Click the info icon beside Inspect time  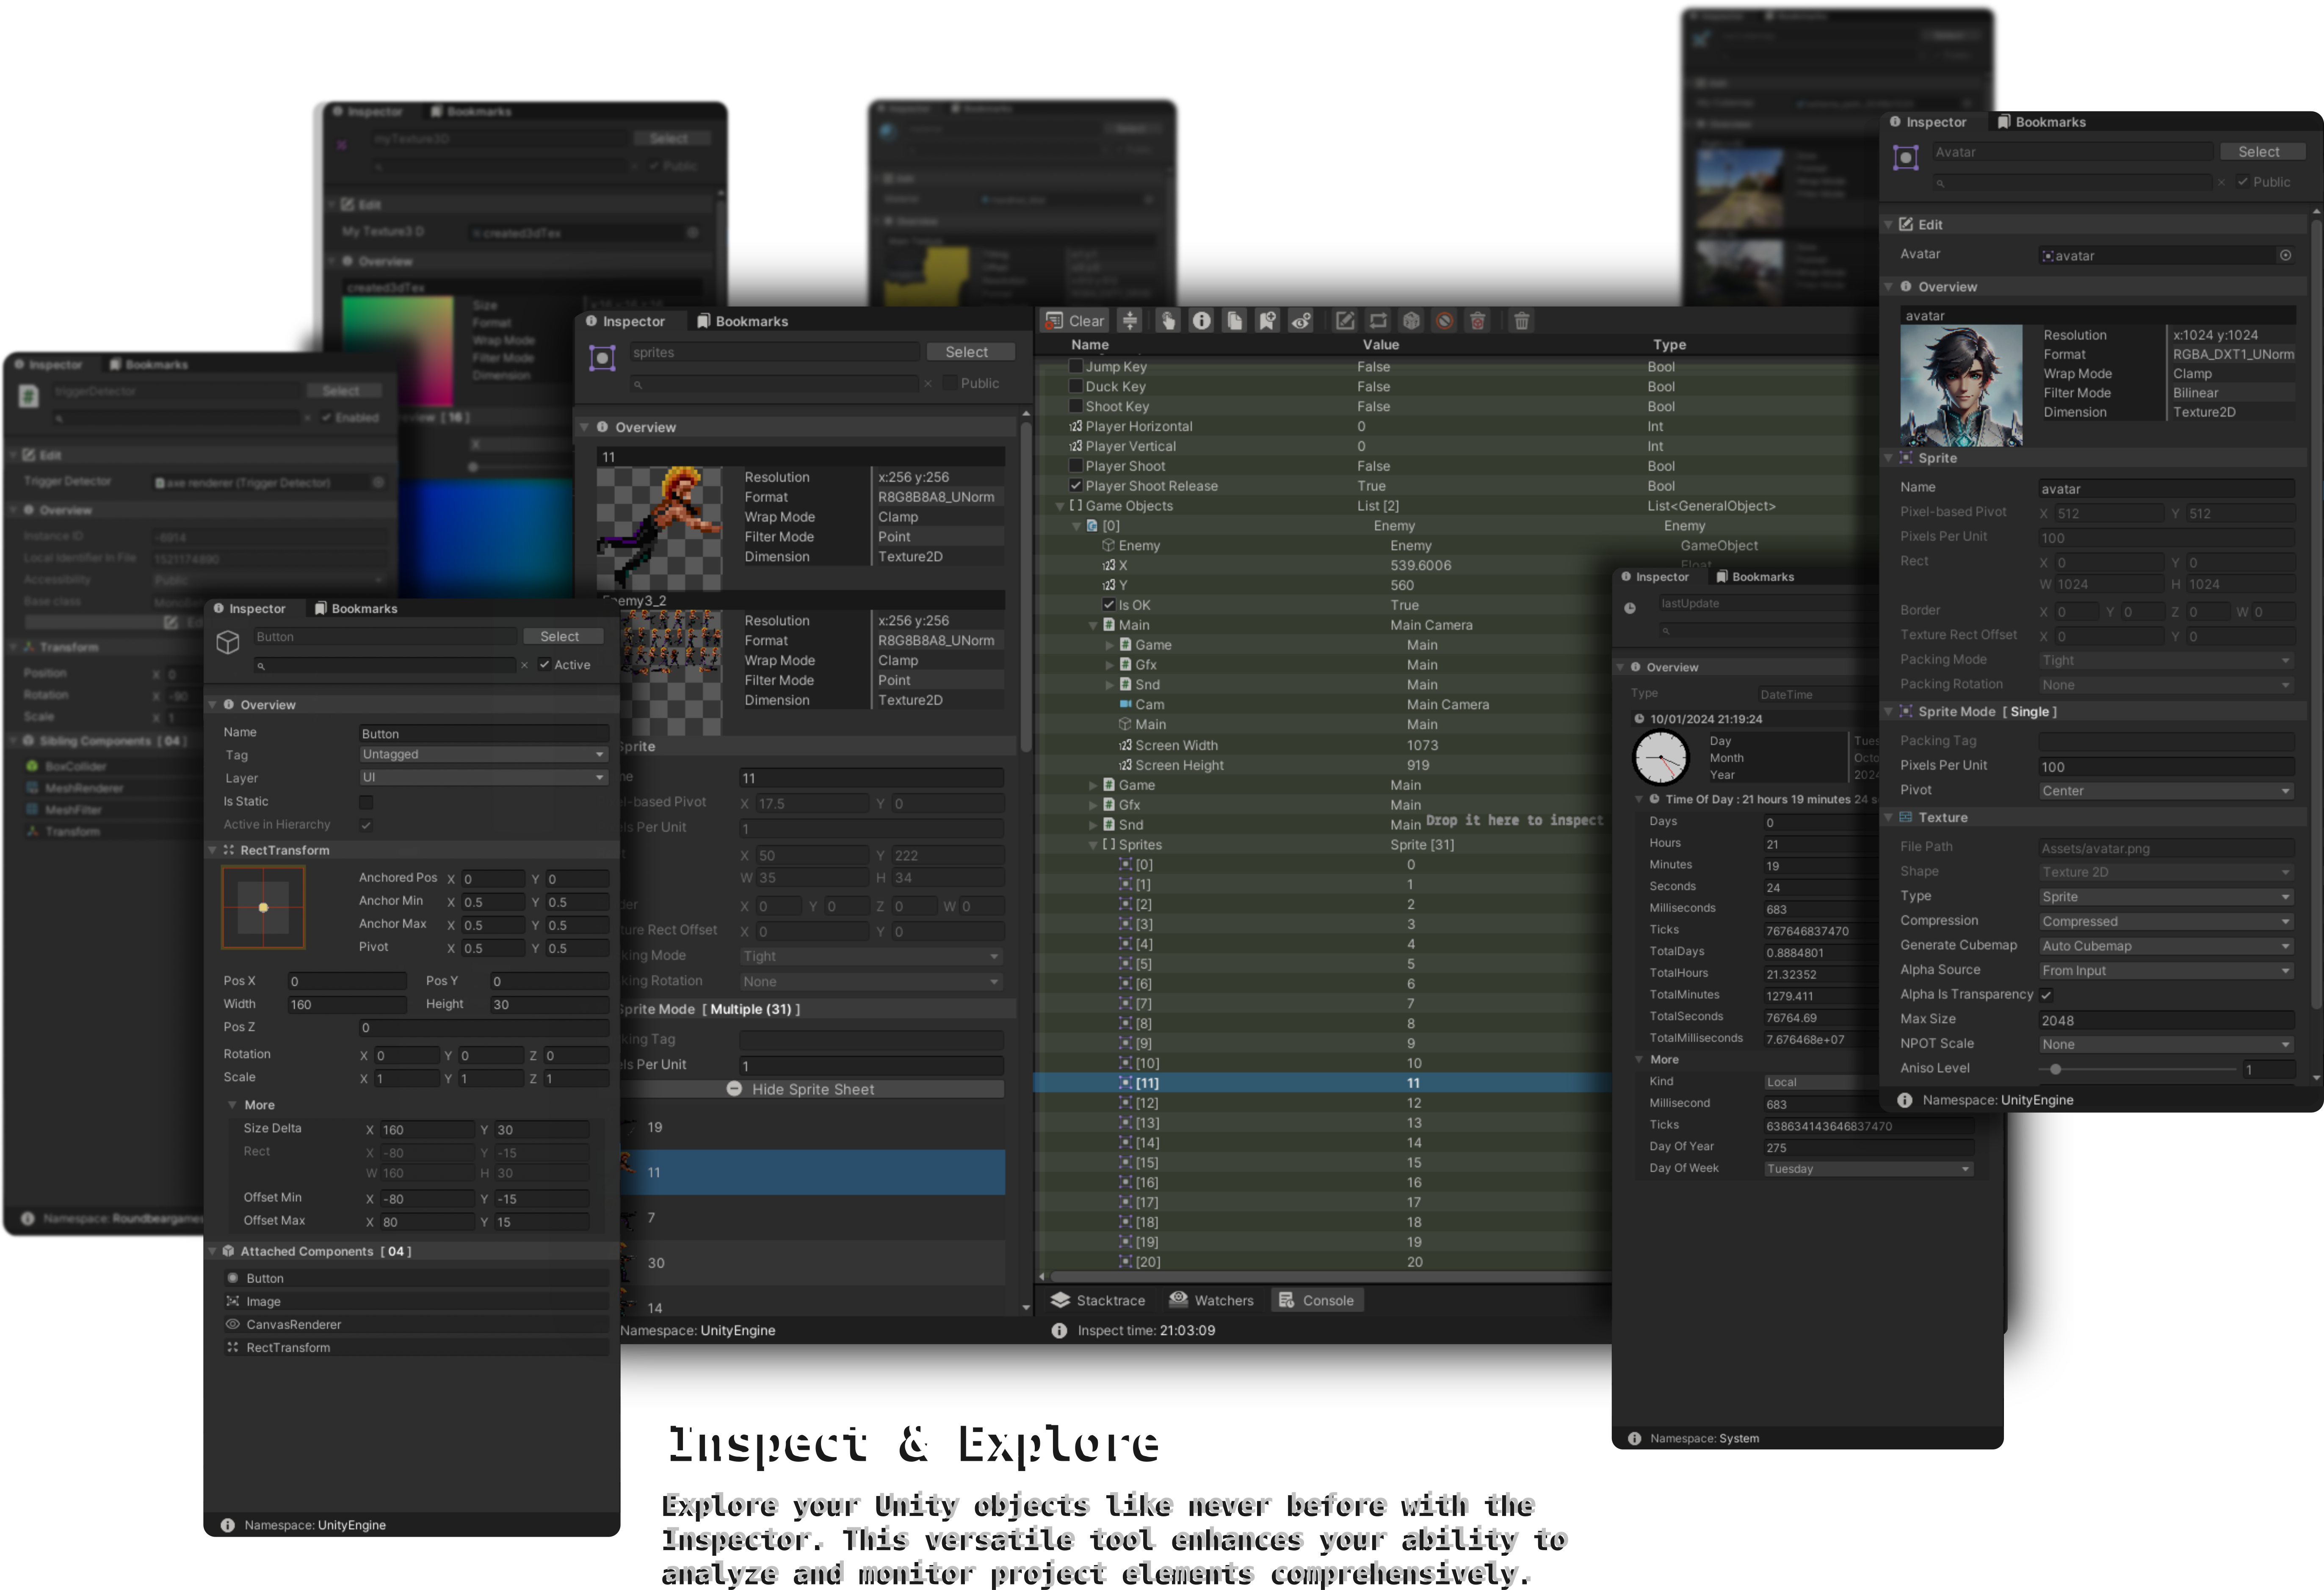coord(1059,1330)
